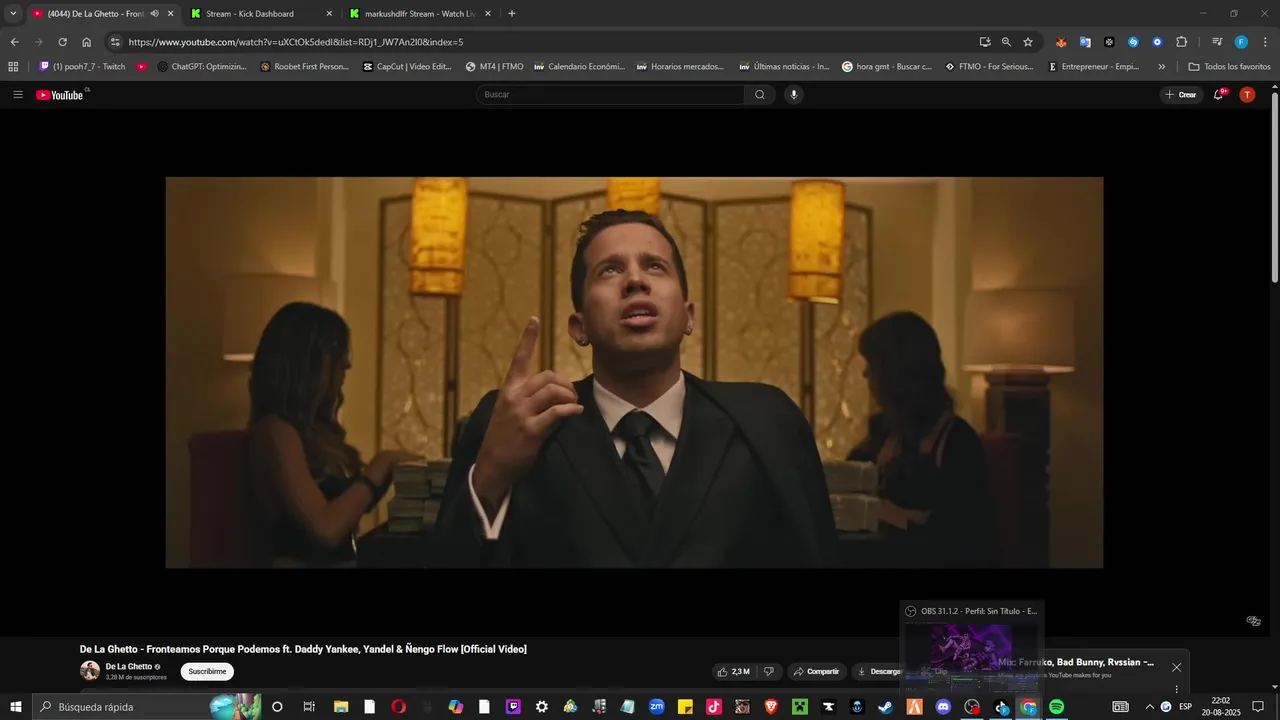Go to the YouTube home logo
The image size is (1280, 720).
[x=60, y=95]
